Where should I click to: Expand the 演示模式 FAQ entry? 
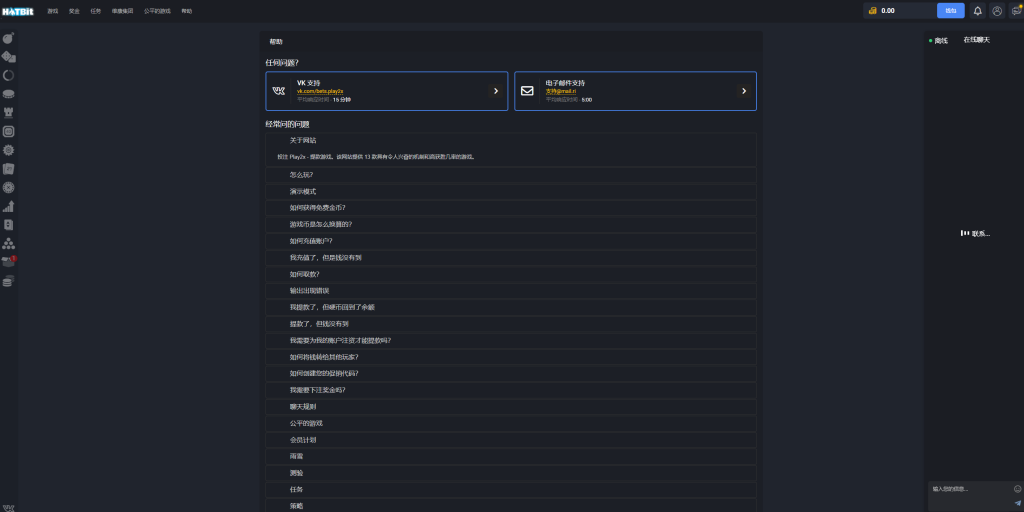click(511, 191)
